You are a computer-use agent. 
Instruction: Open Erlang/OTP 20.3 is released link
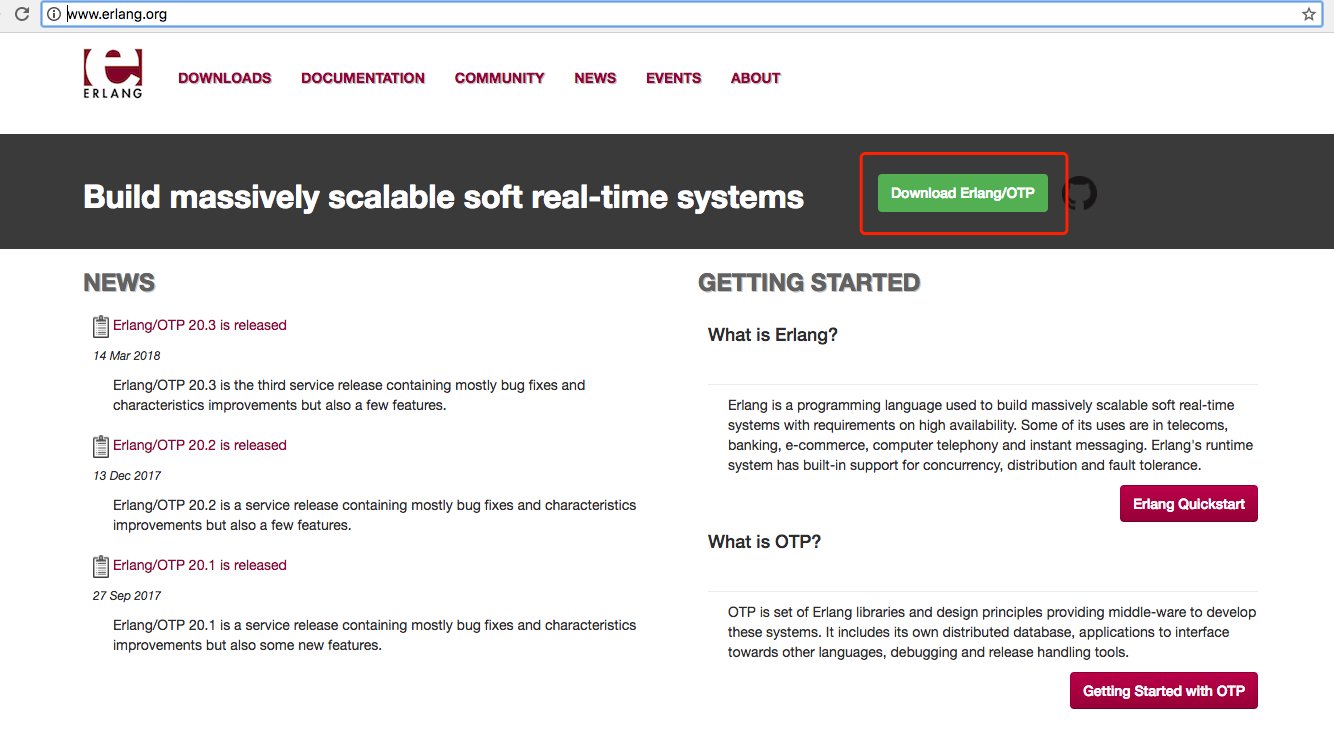pyautogui.click(x=200, y=325)
